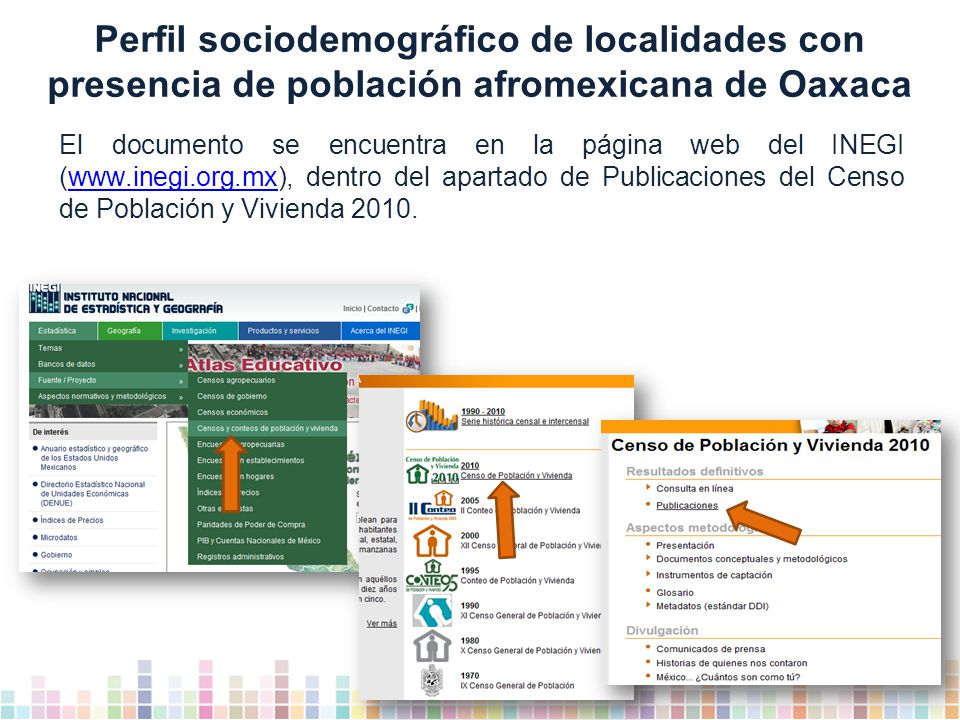Open the Publicaciones link
960x720 pixels.
coord(687,505)
